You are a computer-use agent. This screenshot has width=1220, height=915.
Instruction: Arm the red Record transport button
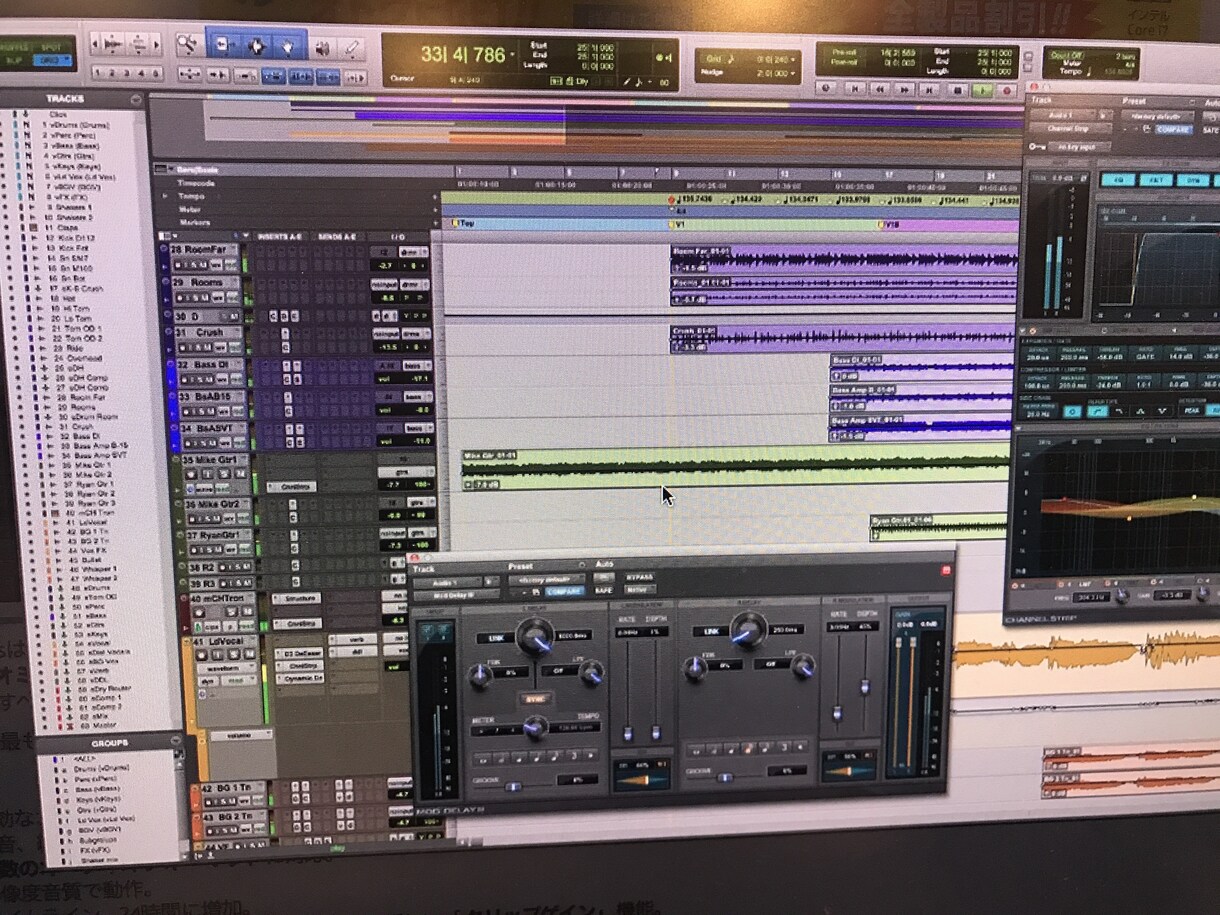[1007, 91]
